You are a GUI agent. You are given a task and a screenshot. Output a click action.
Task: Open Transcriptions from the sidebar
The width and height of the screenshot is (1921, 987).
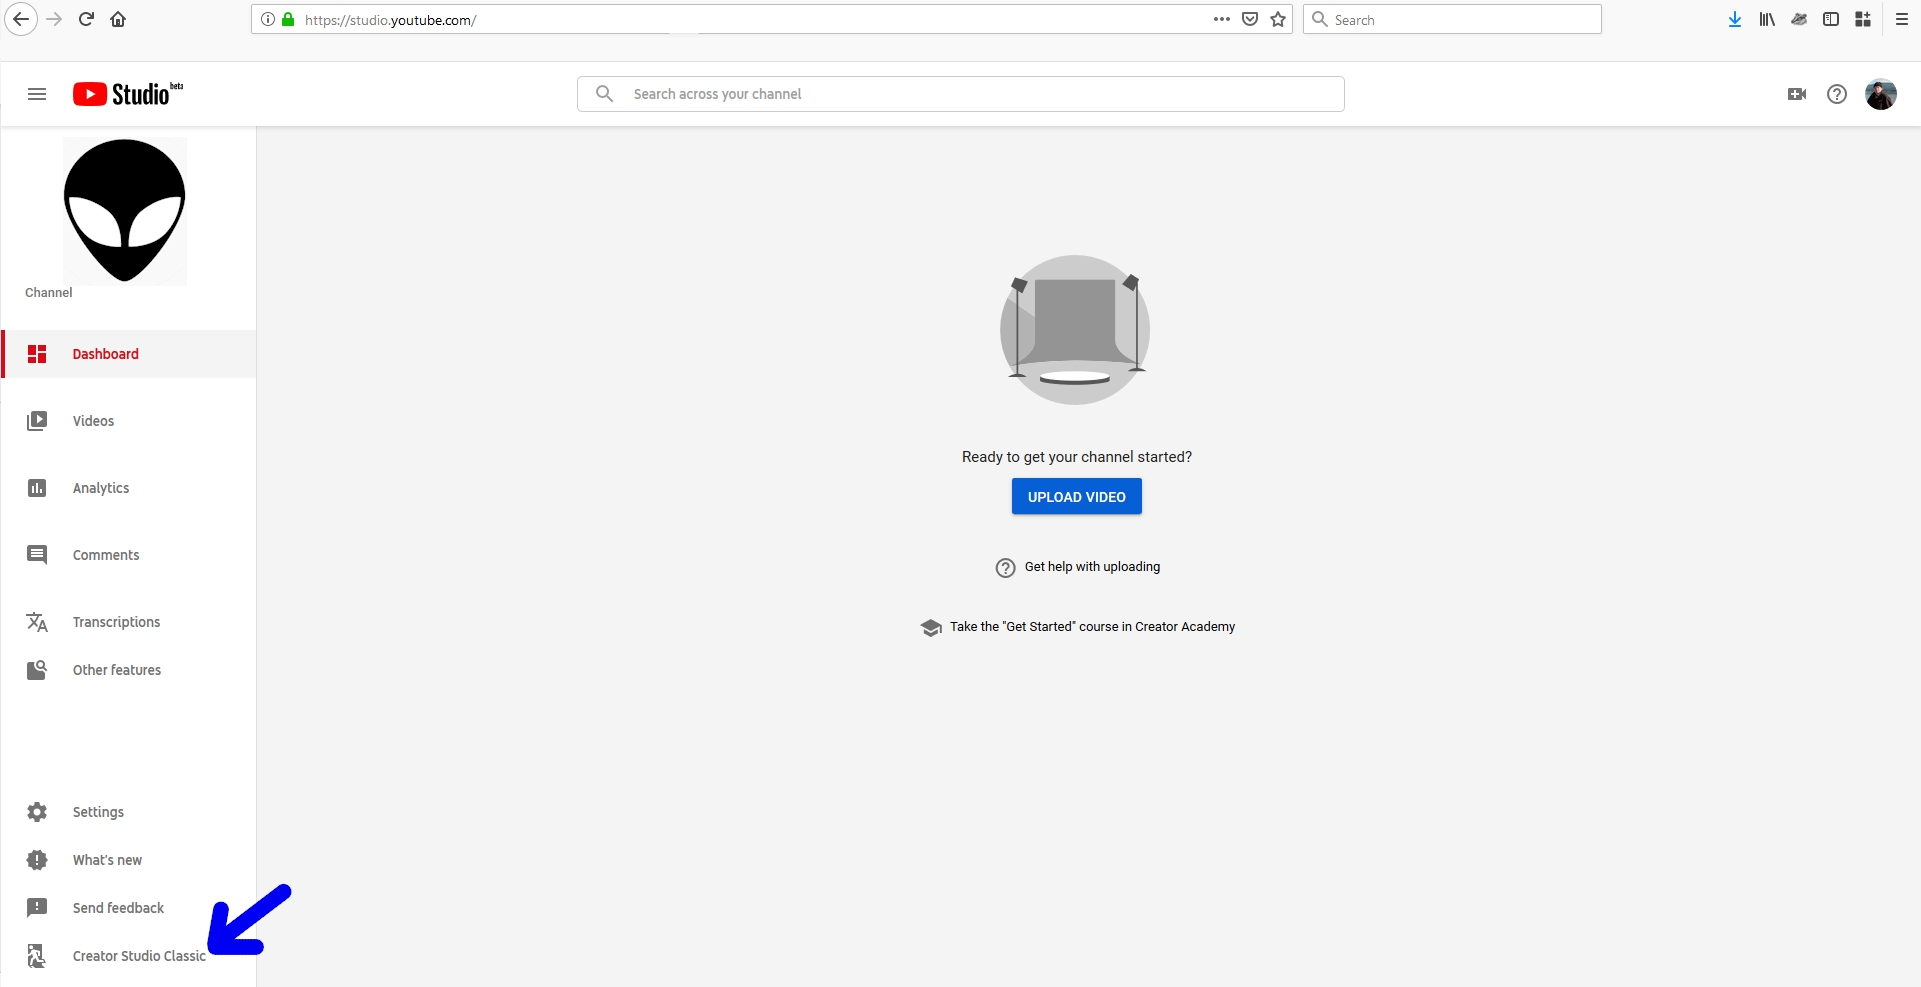coord(116,622)
